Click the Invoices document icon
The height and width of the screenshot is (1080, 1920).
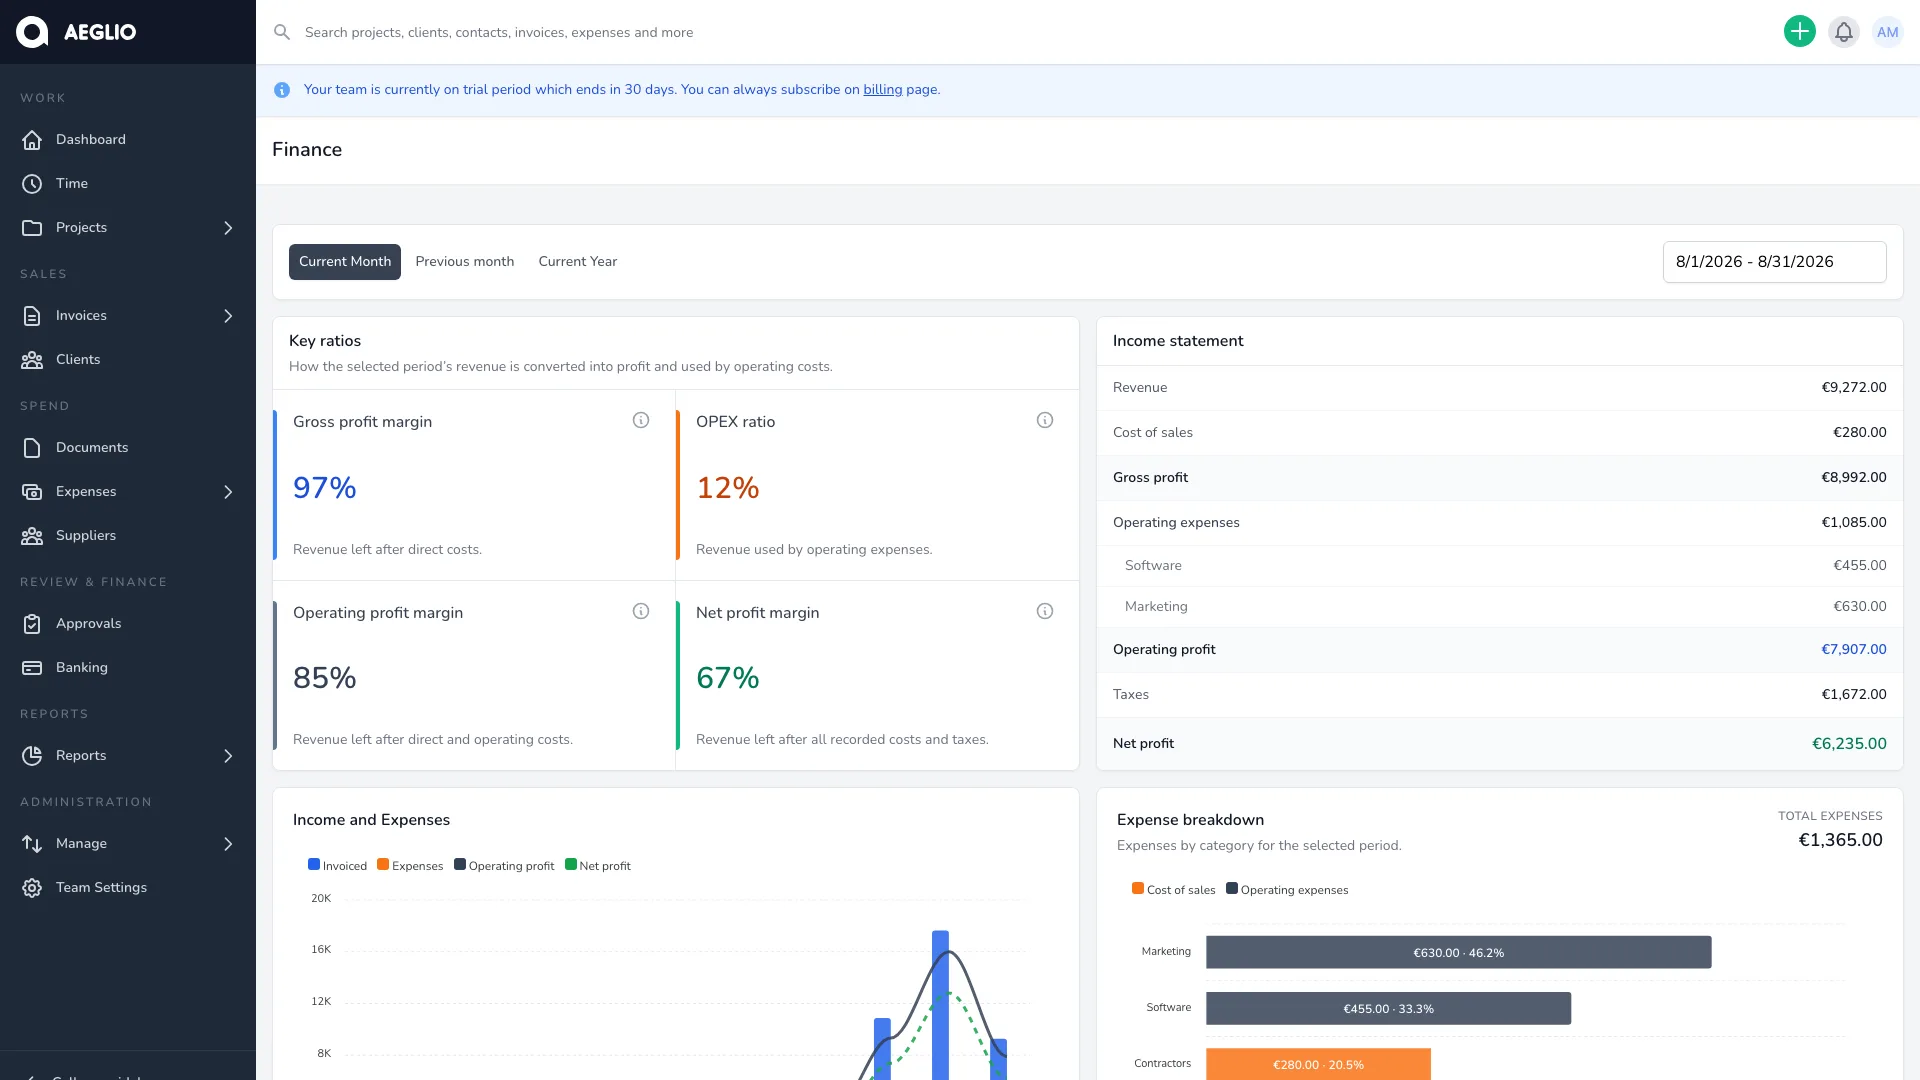[32, 316]
